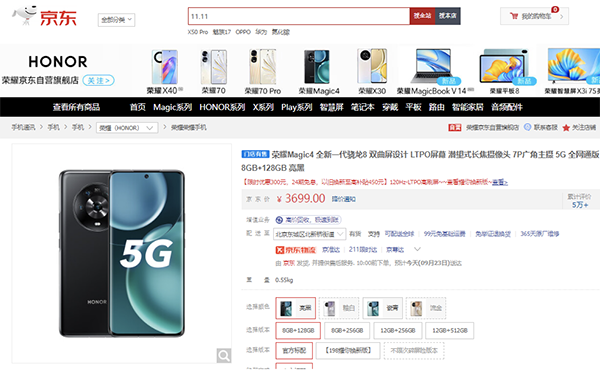The image size is (600, 372).
Task: Click the customer service contact icon
Action: click(527, 127)
